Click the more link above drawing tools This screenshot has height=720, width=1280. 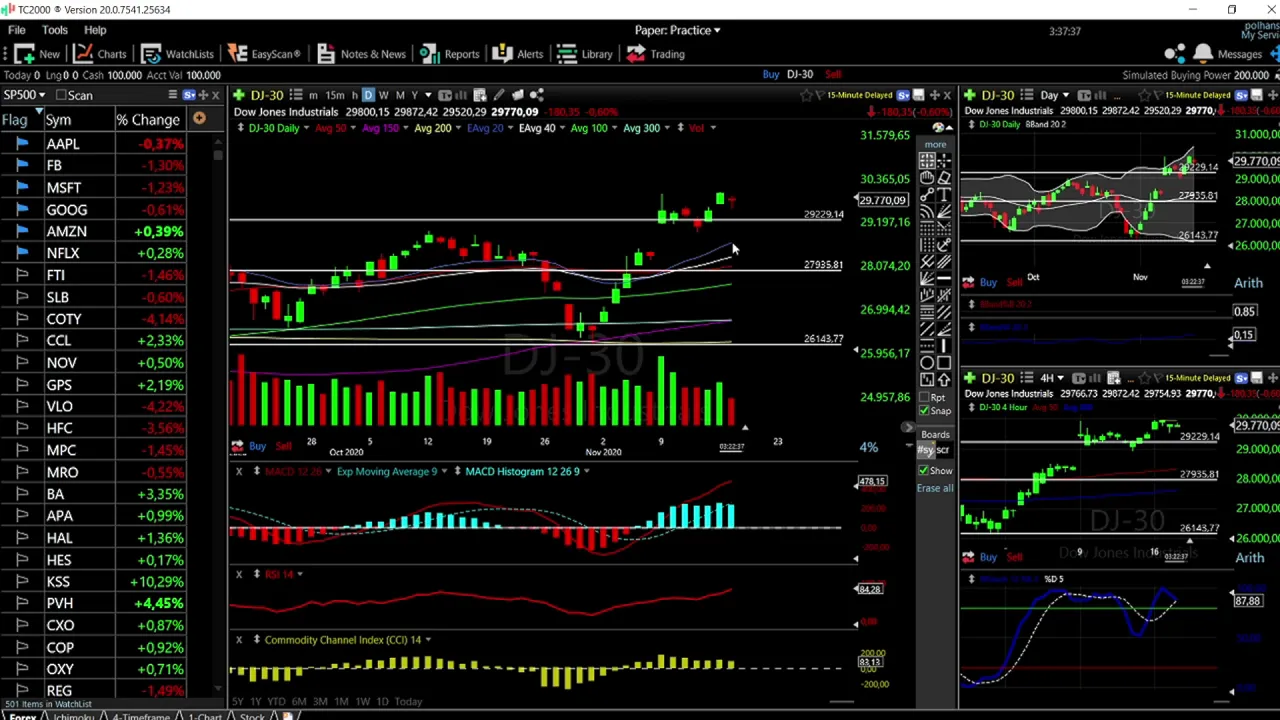coord(935,144)
